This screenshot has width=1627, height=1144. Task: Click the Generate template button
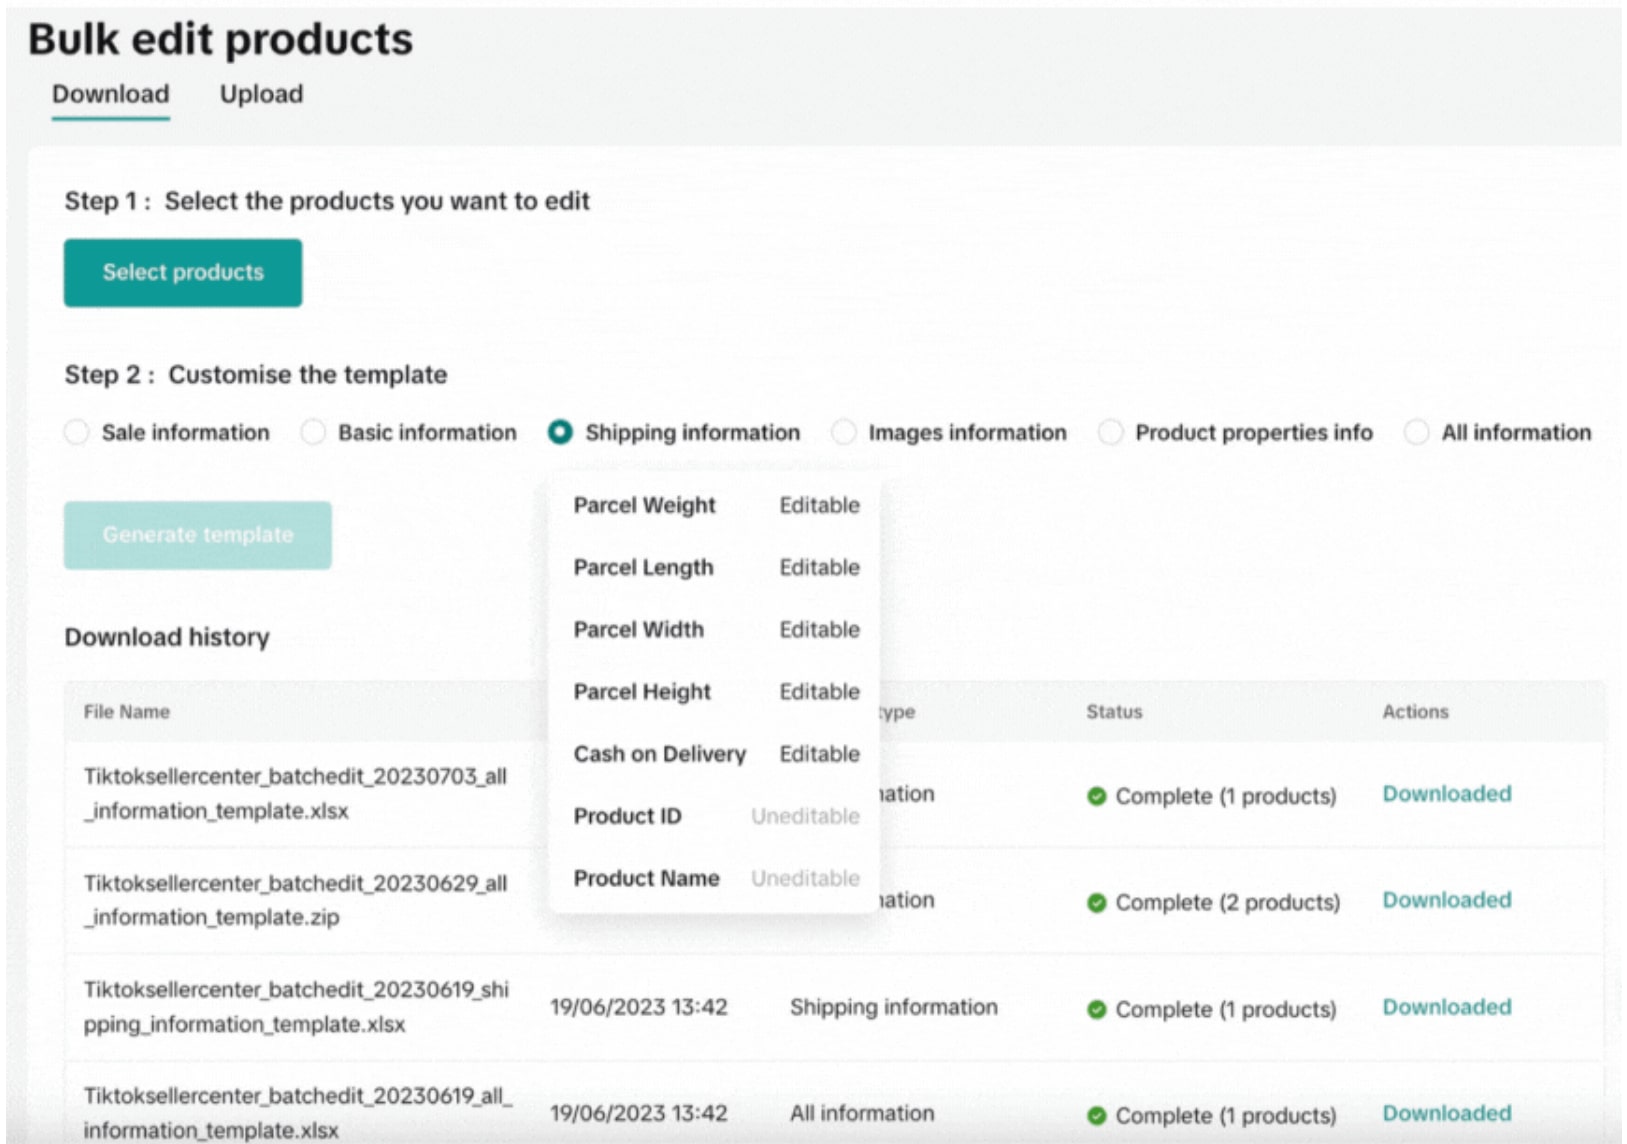click(198, 535)
